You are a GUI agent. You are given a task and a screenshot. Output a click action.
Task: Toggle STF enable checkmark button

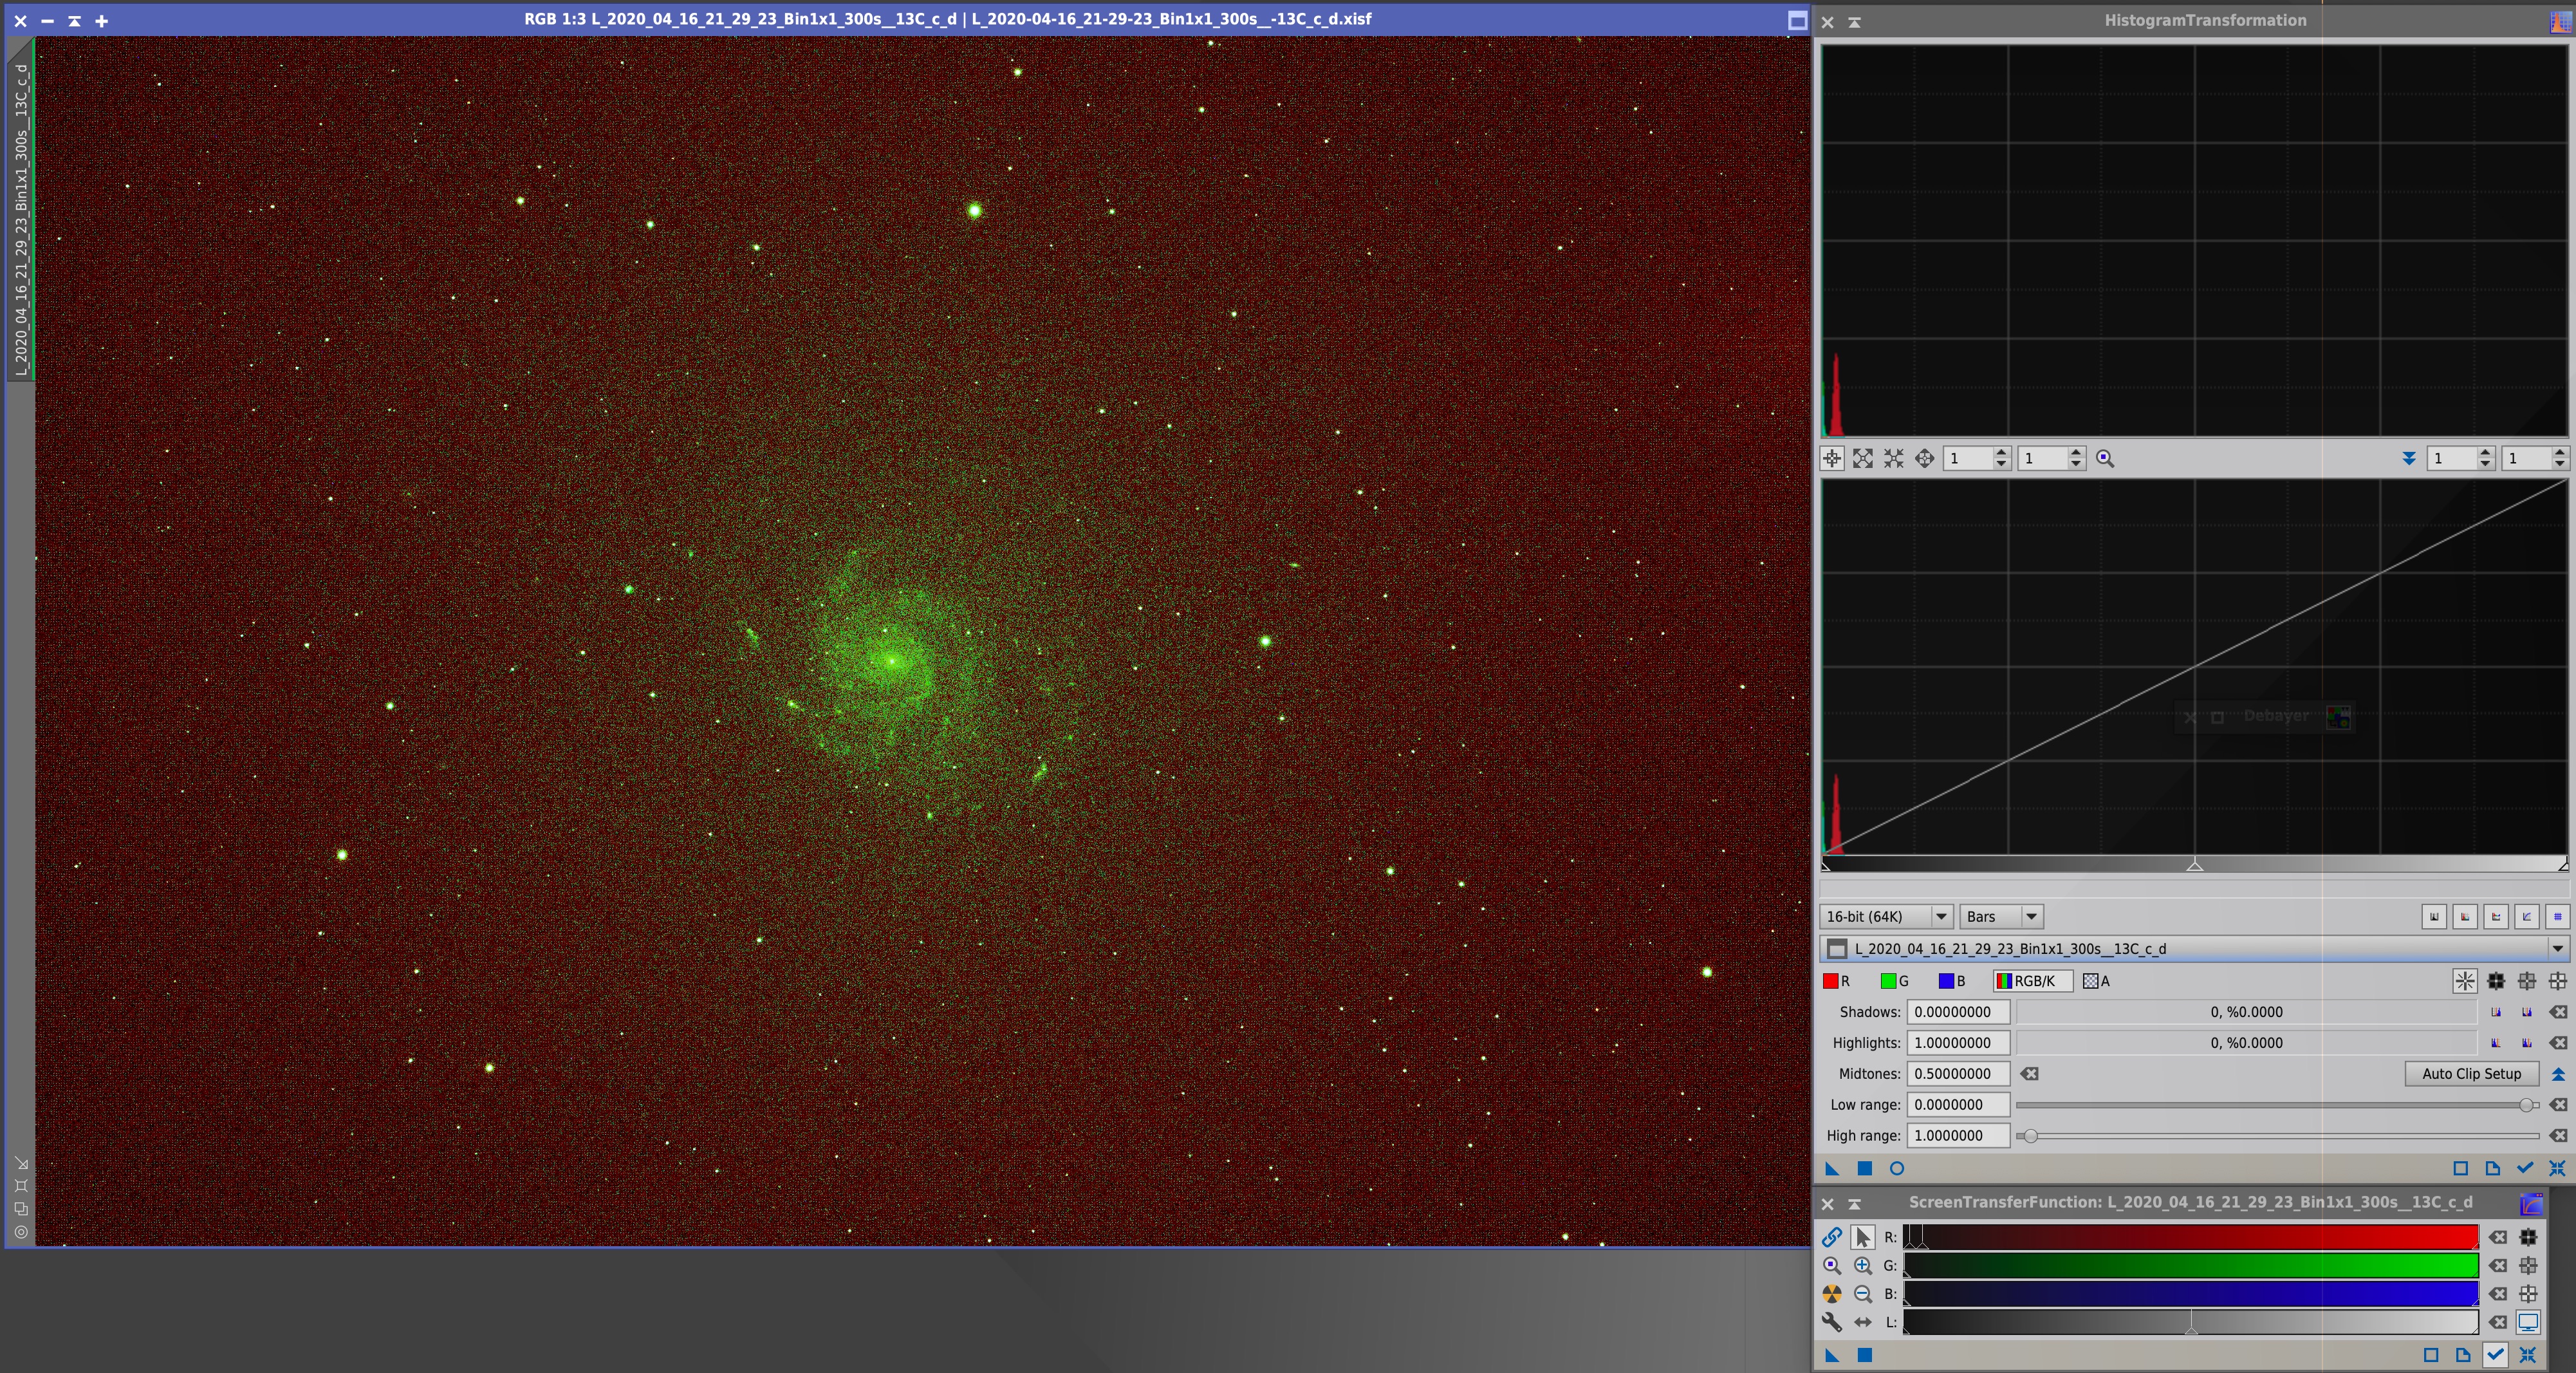coord(2496,1355)
